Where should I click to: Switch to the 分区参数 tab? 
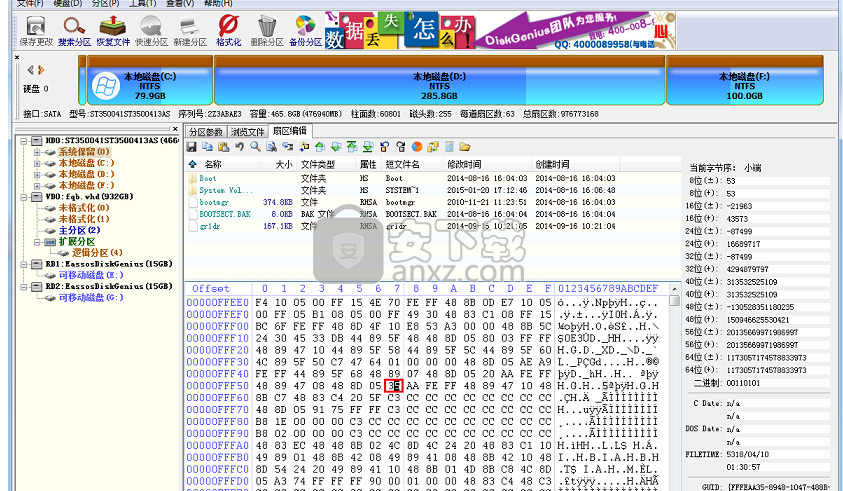(x=206, y=132)
